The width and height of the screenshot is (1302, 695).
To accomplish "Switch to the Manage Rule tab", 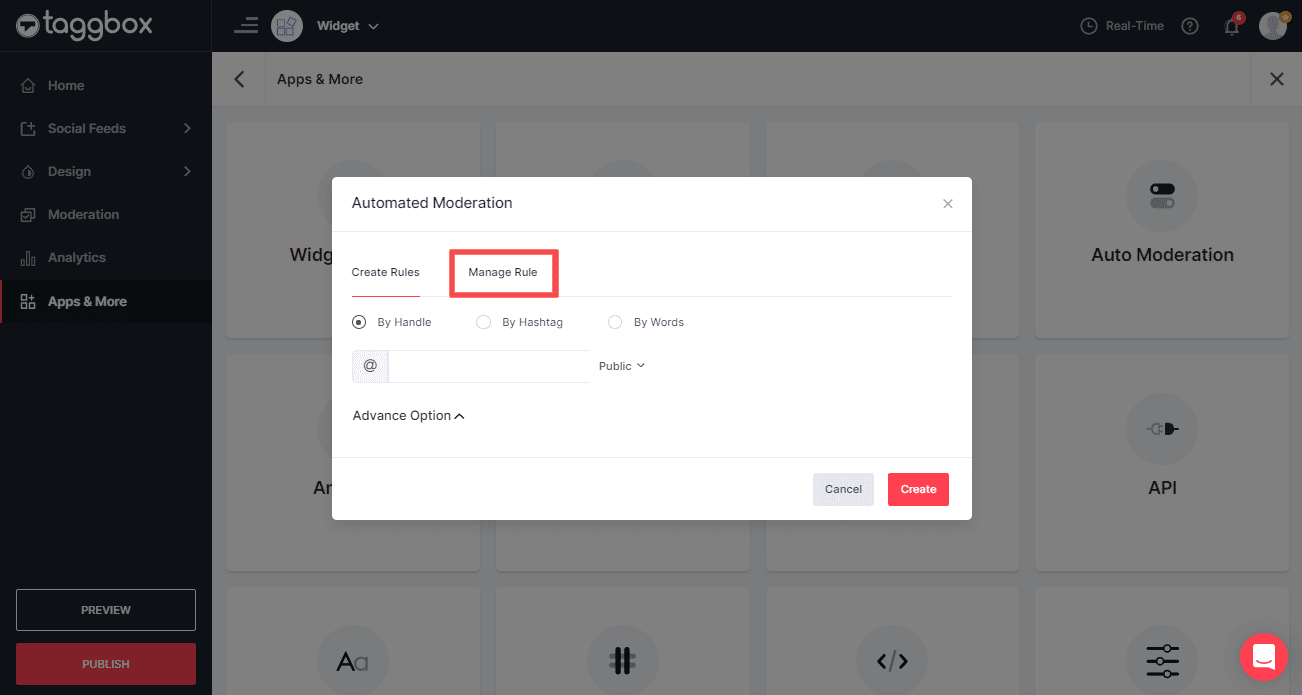I will pyautogui.click(x=503, y=272).
